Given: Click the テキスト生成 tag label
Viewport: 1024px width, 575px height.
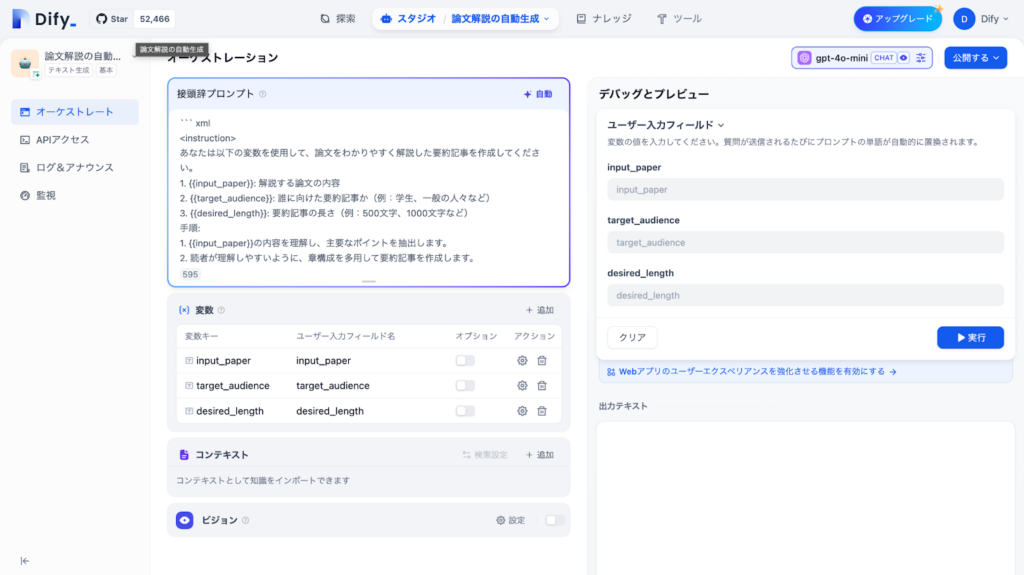Looking at the screenshot, I should (x=68, y=71).
